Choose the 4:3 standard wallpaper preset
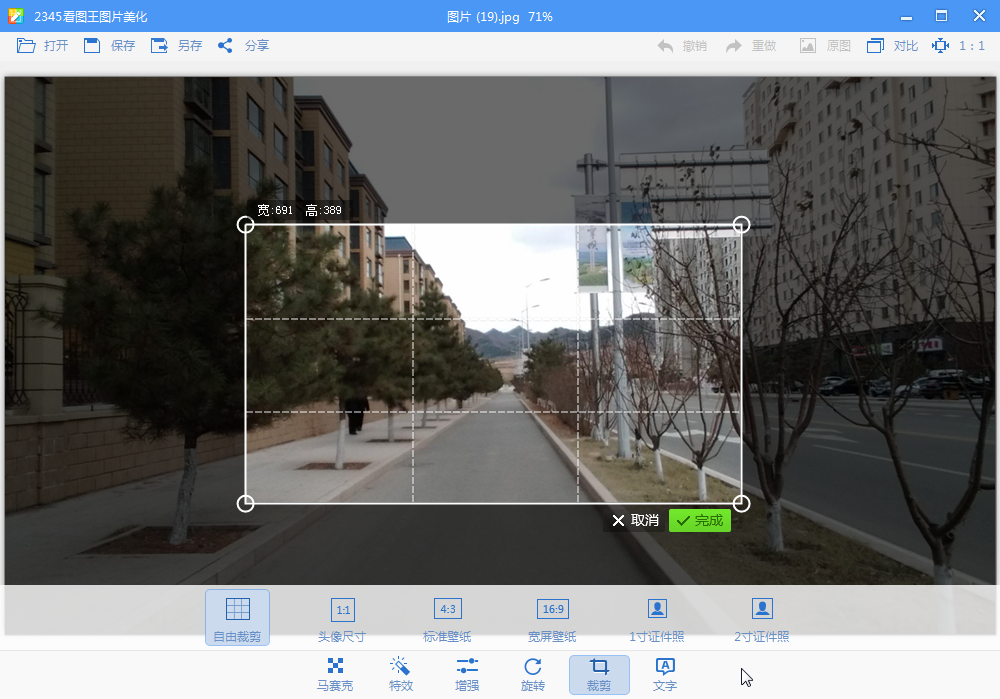The width and height of the screenshot is (1000, 699). (x=447, y=617)
